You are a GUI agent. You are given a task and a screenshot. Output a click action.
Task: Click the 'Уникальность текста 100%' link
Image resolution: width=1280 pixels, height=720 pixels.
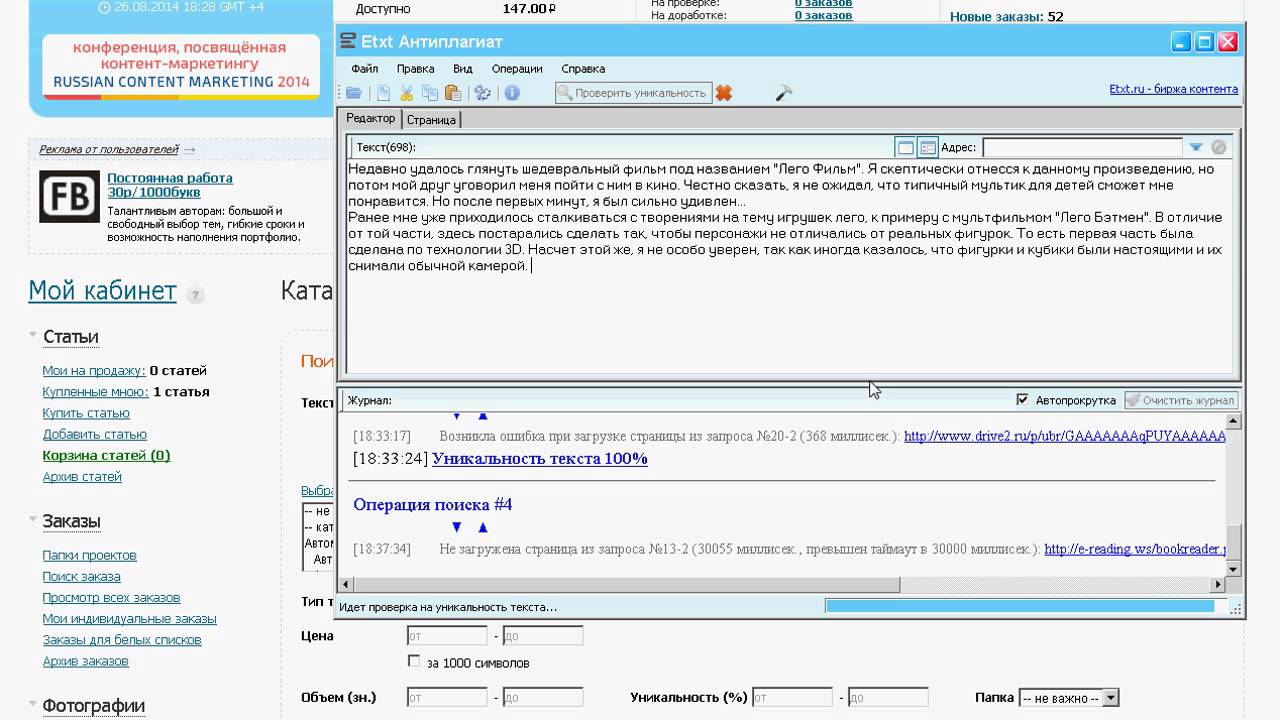(x=540, y=459)
